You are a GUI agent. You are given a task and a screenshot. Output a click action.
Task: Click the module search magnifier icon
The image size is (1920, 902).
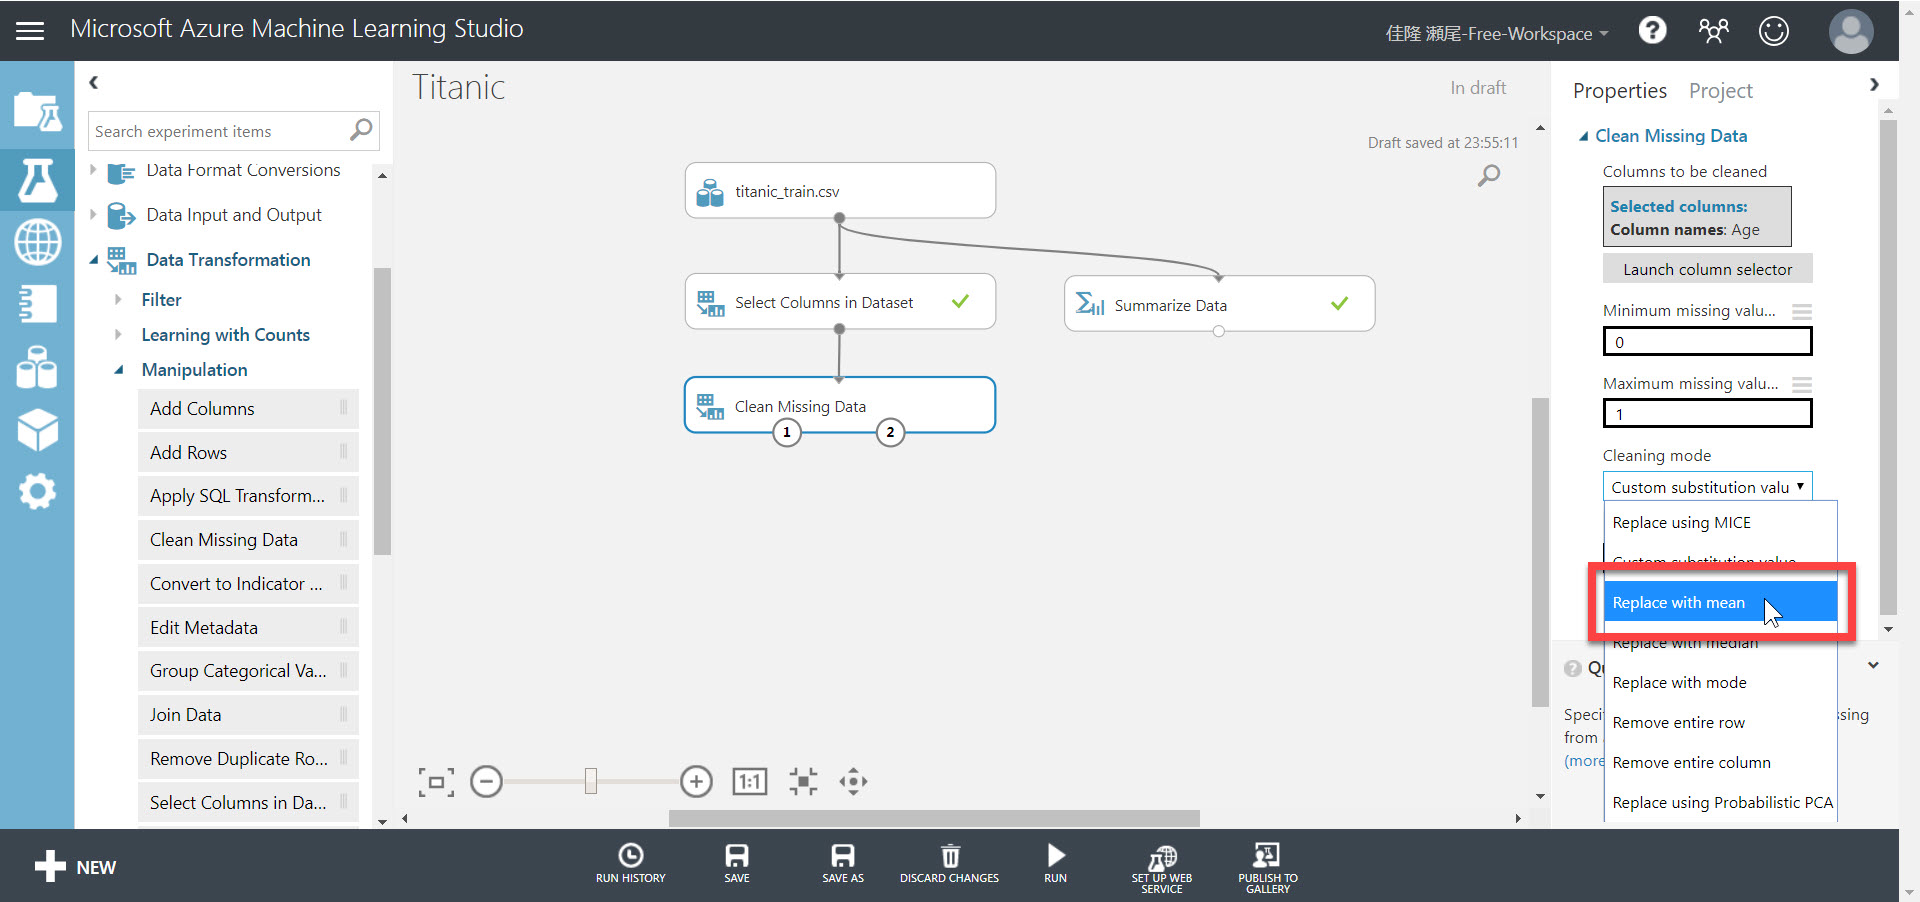tap(361, 130)
